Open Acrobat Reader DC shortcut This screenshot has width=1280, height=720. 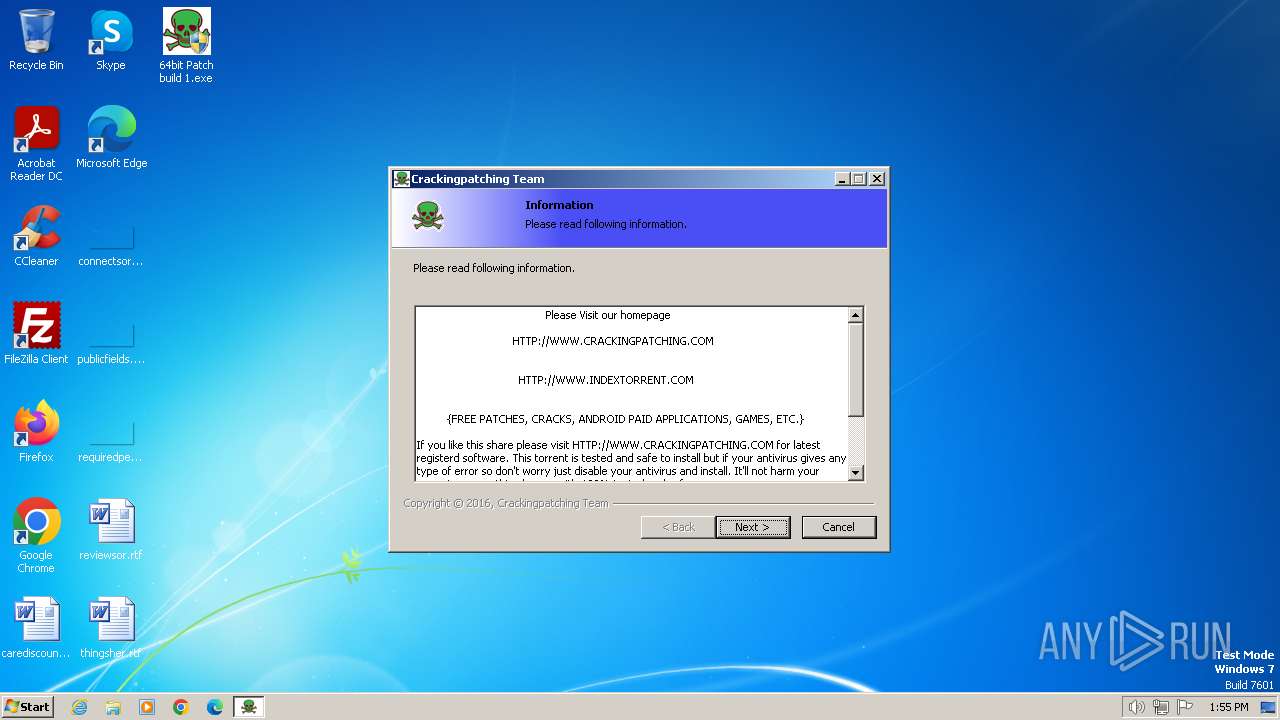click(36, 144)
